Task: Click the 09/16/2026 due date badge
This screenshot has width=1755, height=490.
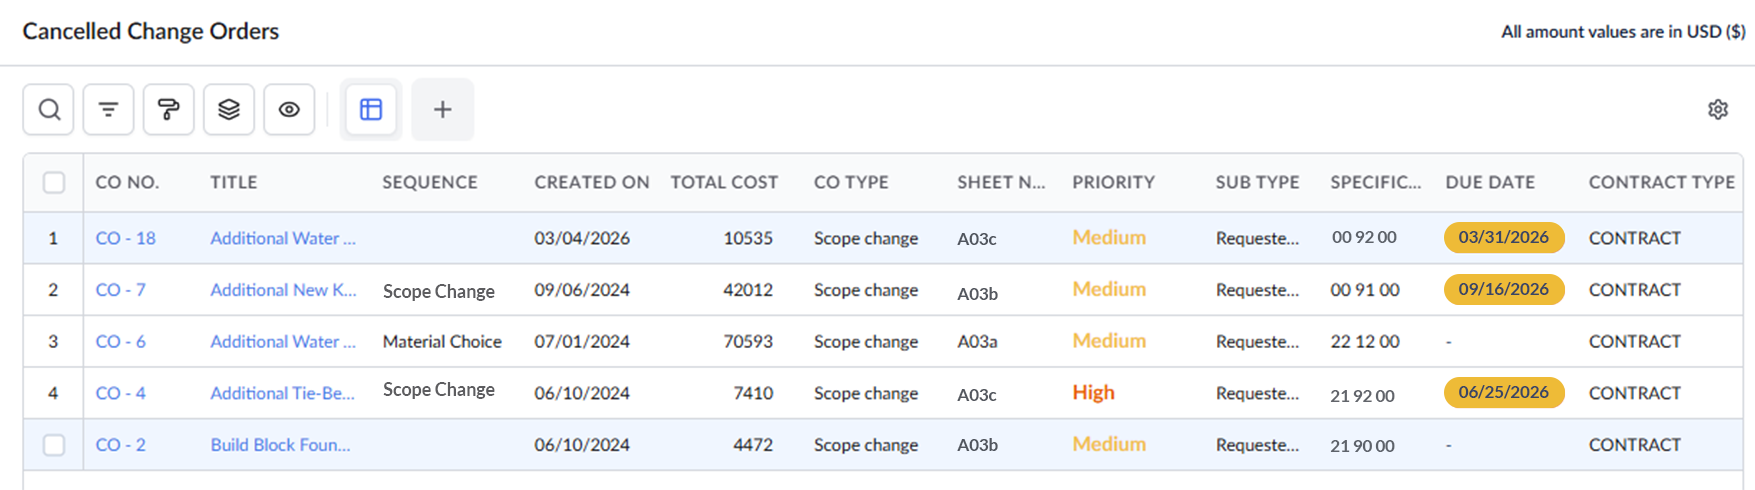Action: 1504,290
